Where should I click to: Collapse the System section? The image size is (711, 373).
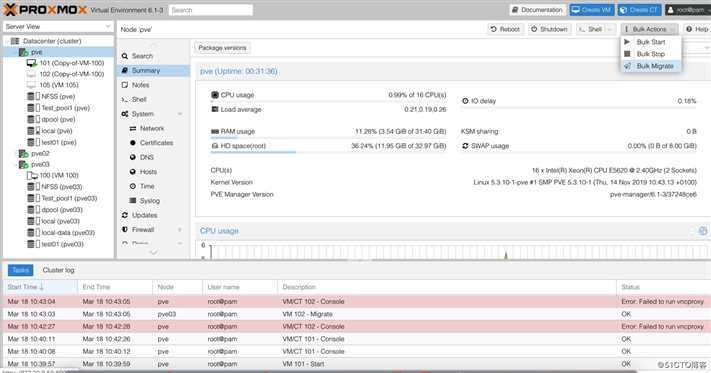(180, 114)
